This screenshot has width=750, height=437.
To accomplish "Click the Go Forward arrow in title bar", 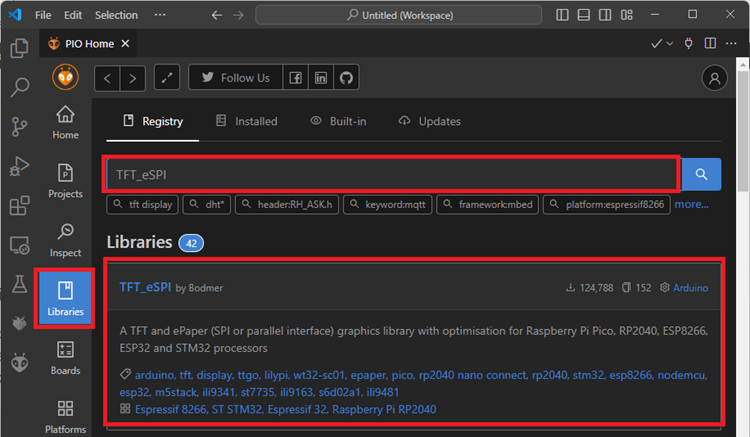I will (238, 15).
